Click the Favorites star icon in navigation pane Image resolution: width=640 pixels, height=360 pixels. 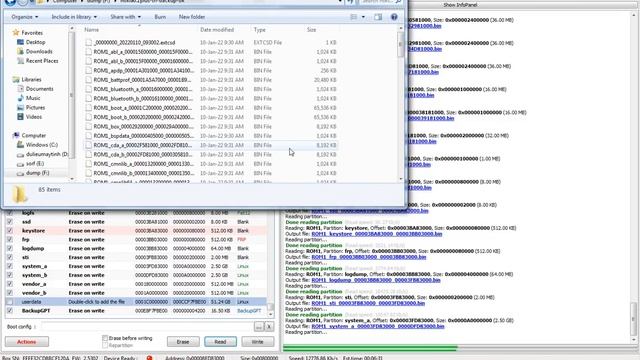[16, 33]
